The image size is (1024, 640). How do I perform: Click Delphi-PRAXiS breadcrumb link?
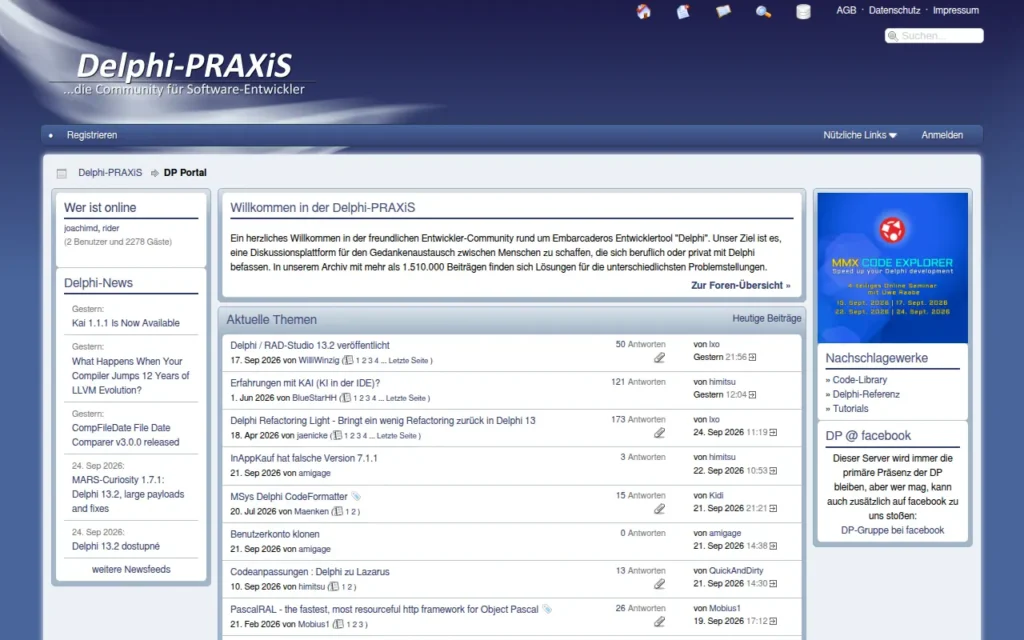click(110, 173)
